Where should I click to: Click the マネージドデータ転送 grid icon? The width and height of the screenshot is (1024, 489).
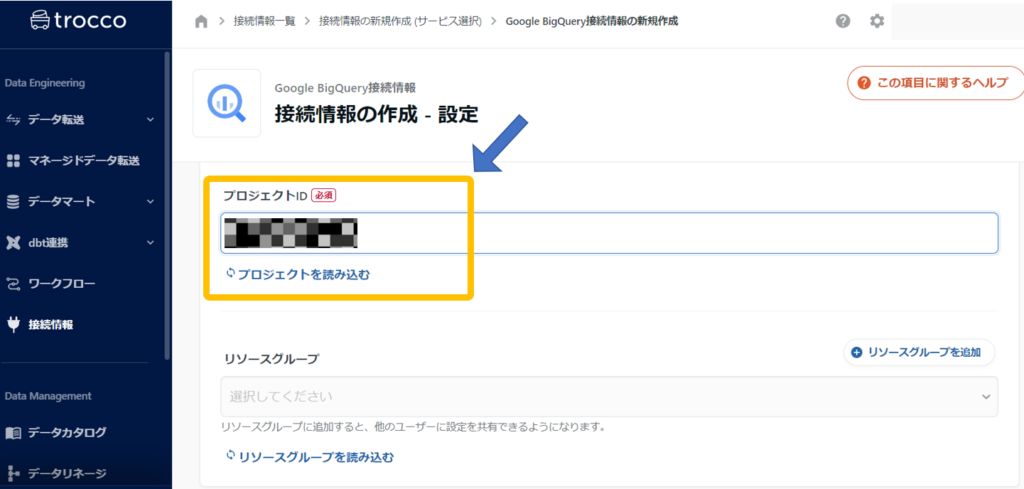13,161
